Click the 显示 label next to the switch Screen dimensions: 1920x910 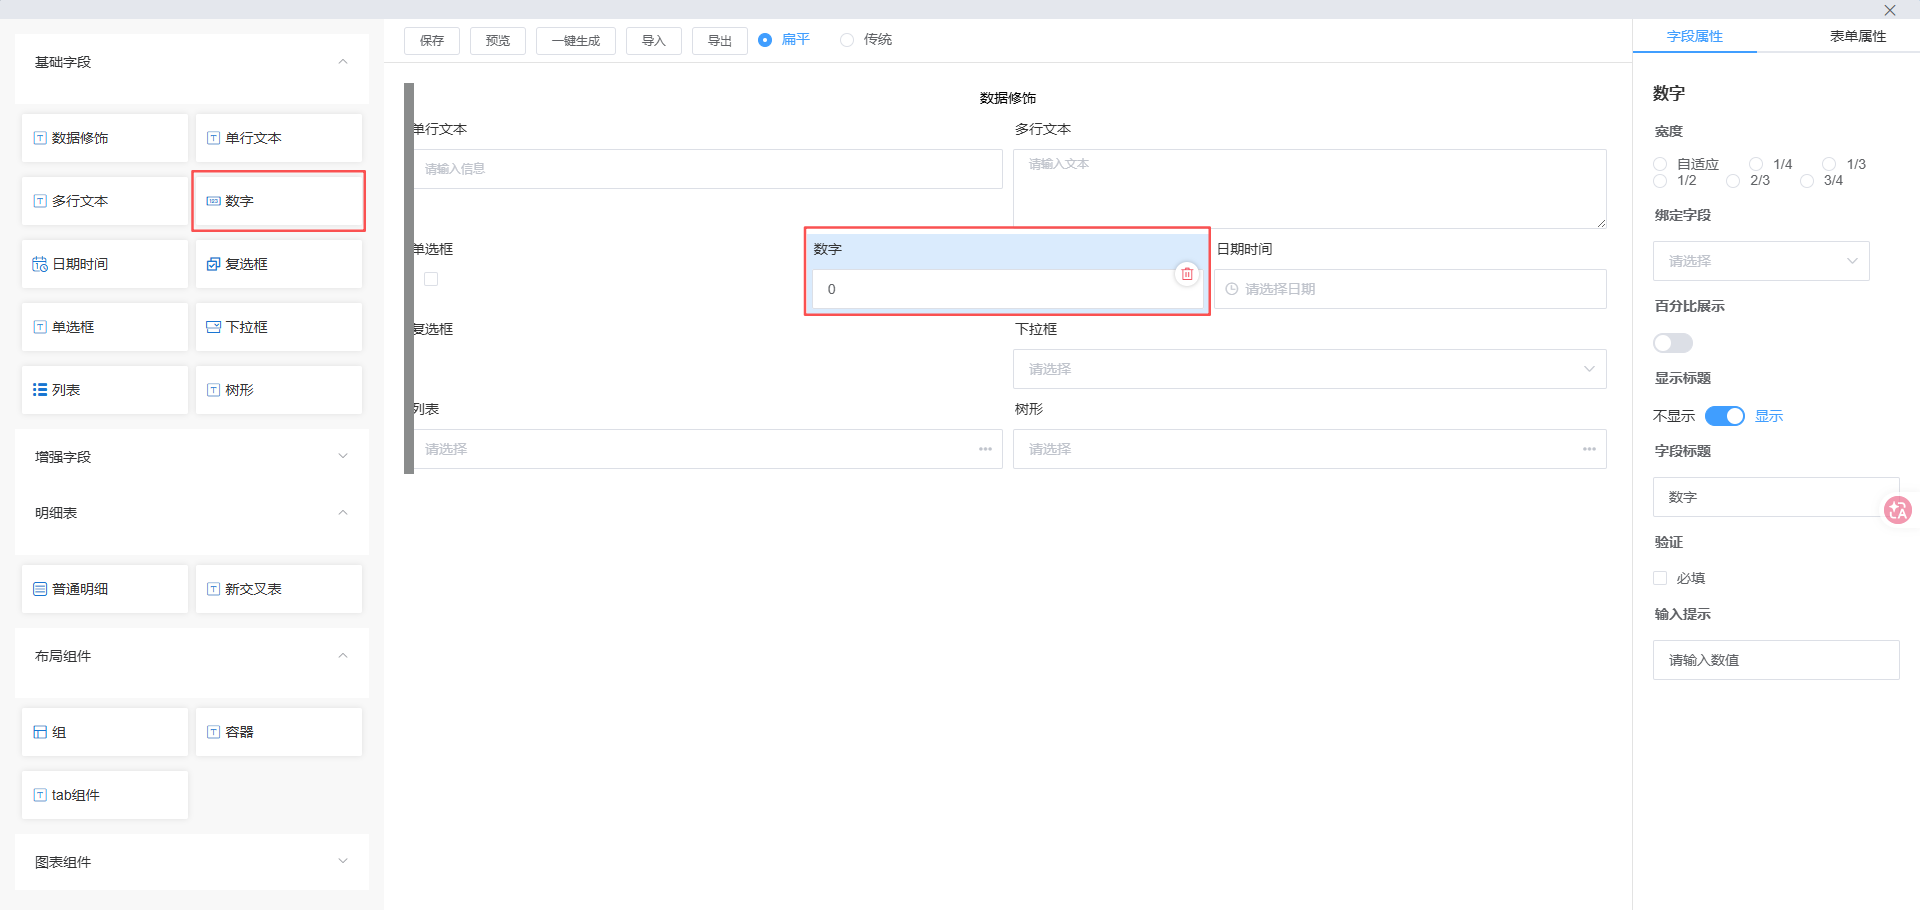(x=1769, y=416)
